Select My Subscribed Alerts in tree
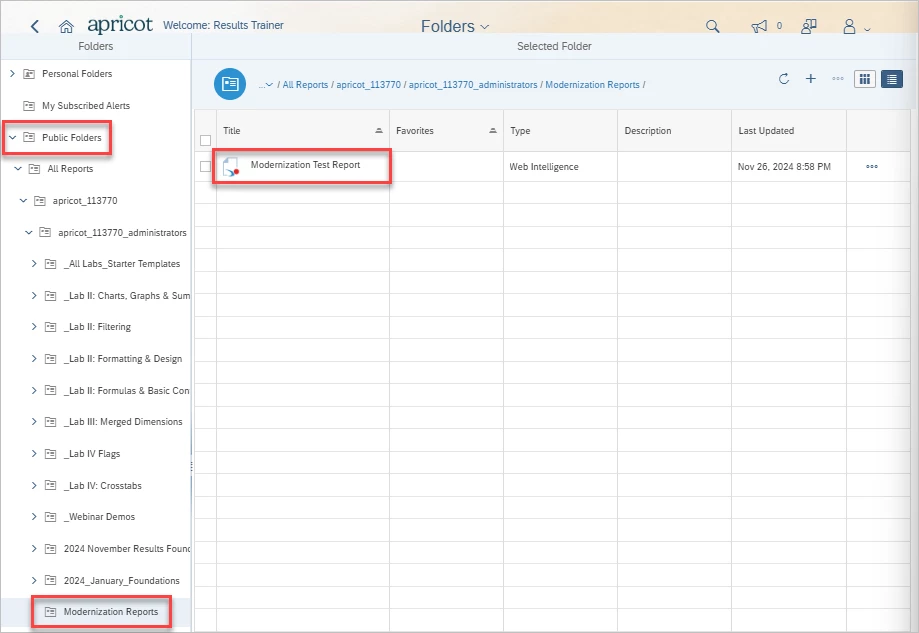 click(x=86, y=106)
